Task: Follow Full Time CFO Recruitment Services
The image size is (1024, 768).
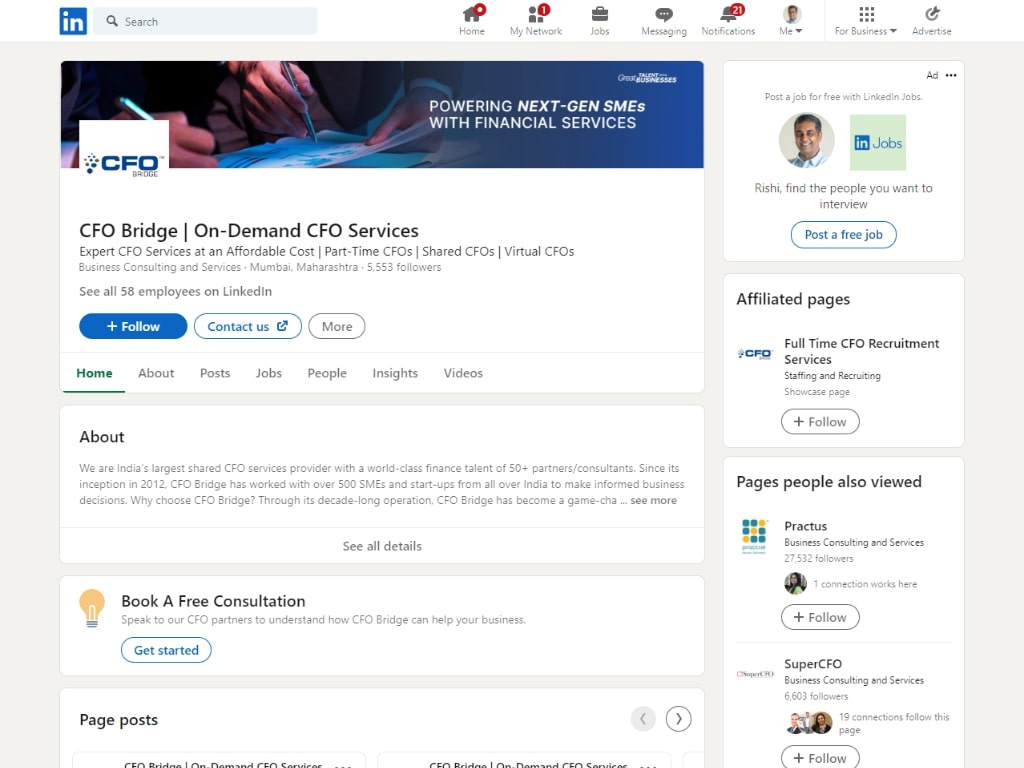Action: click(x=820, y=422)
